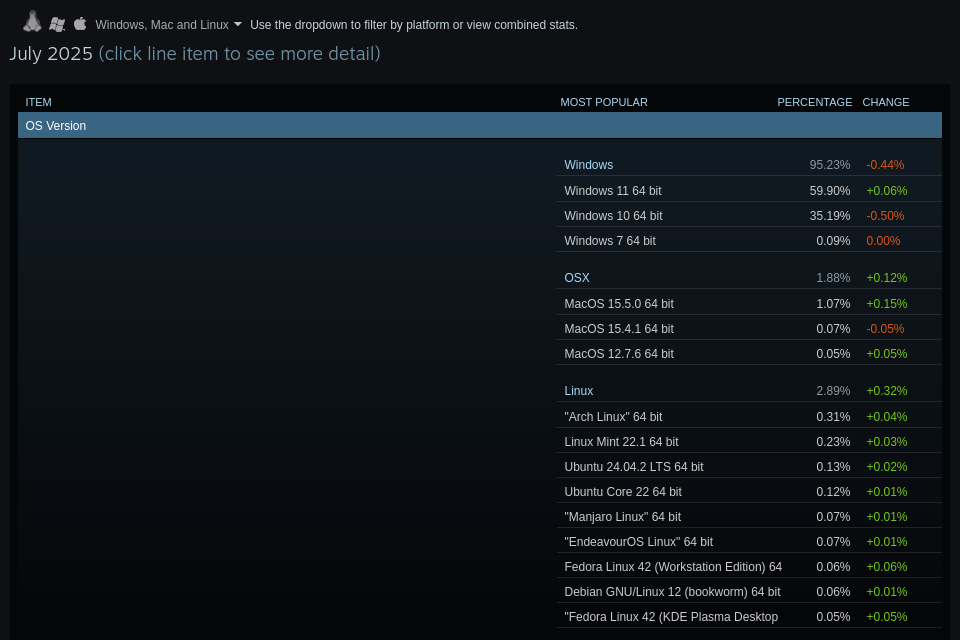Screen dimensions: 960x640
Task: Click the -0.44% Windows change value
Action: coord(885,165)
